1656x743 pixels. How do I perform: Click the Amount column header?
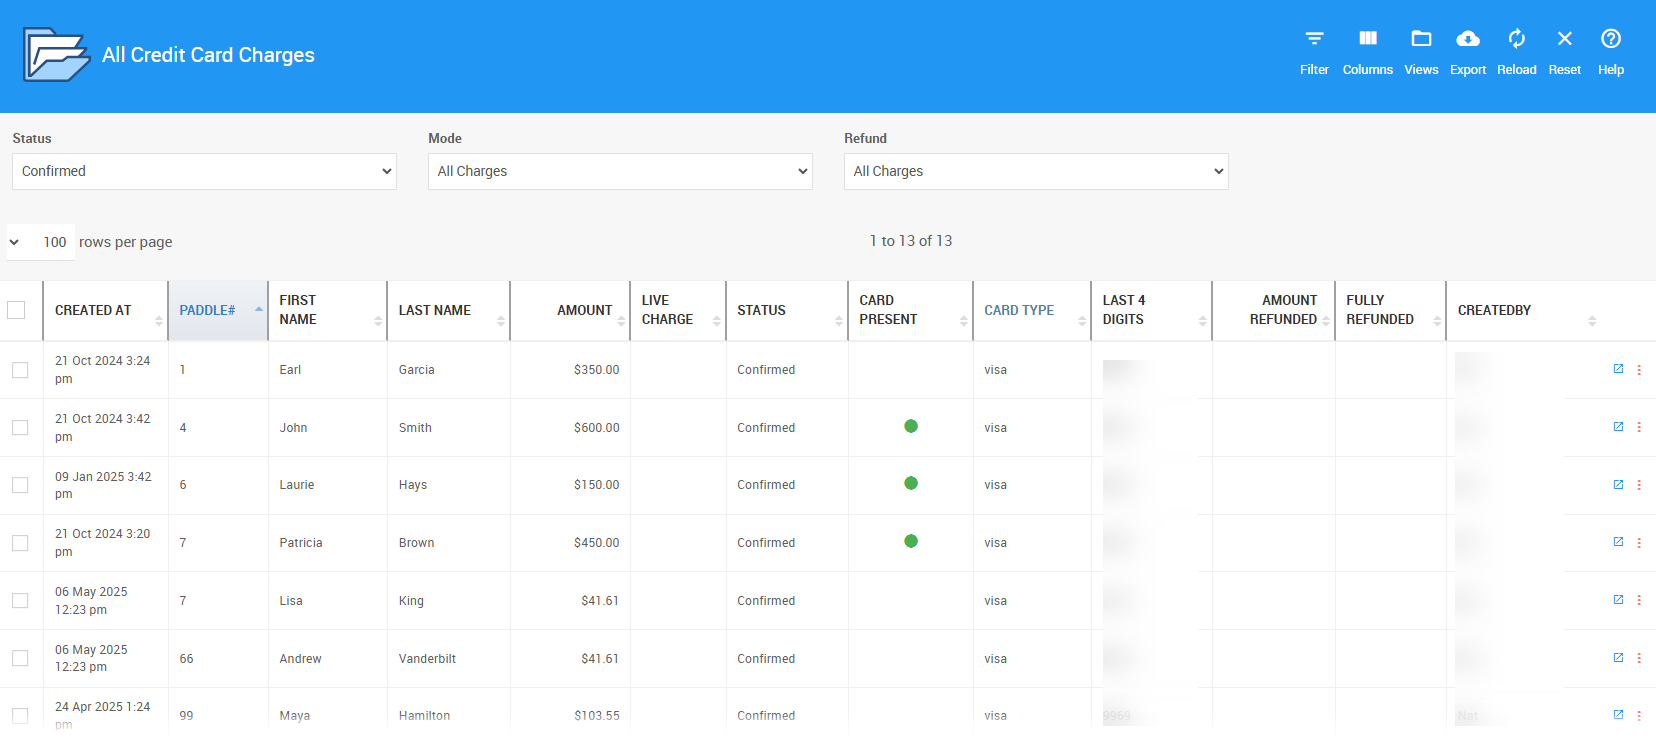[x=584, y=310]
